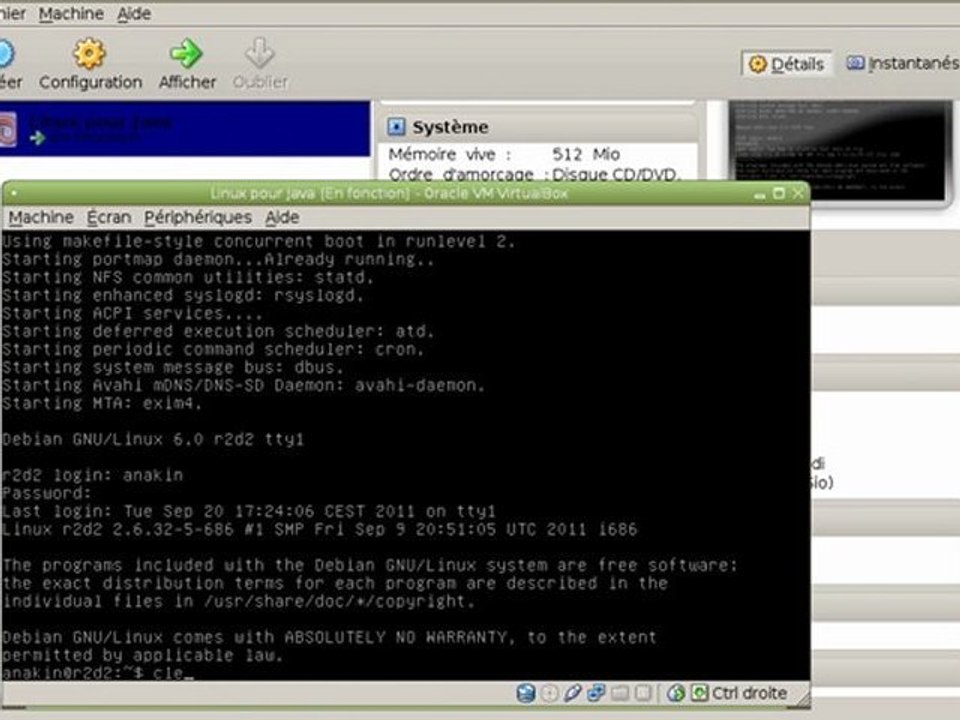The height and width of the screenshot is (720, 960).
Task: Open Aide menu of the VM window
Action: pyautogui.click(x=282, y=217)
